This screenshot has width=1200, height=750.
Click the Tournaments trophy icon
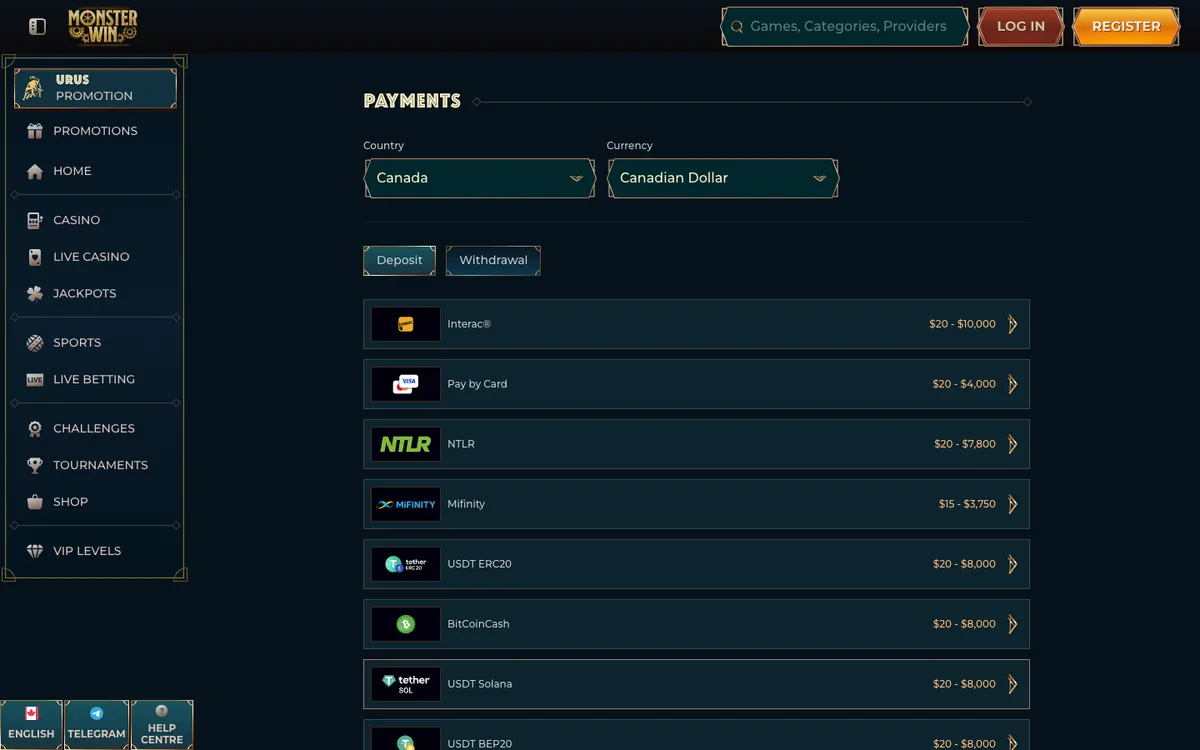click(x=35, y=465)
